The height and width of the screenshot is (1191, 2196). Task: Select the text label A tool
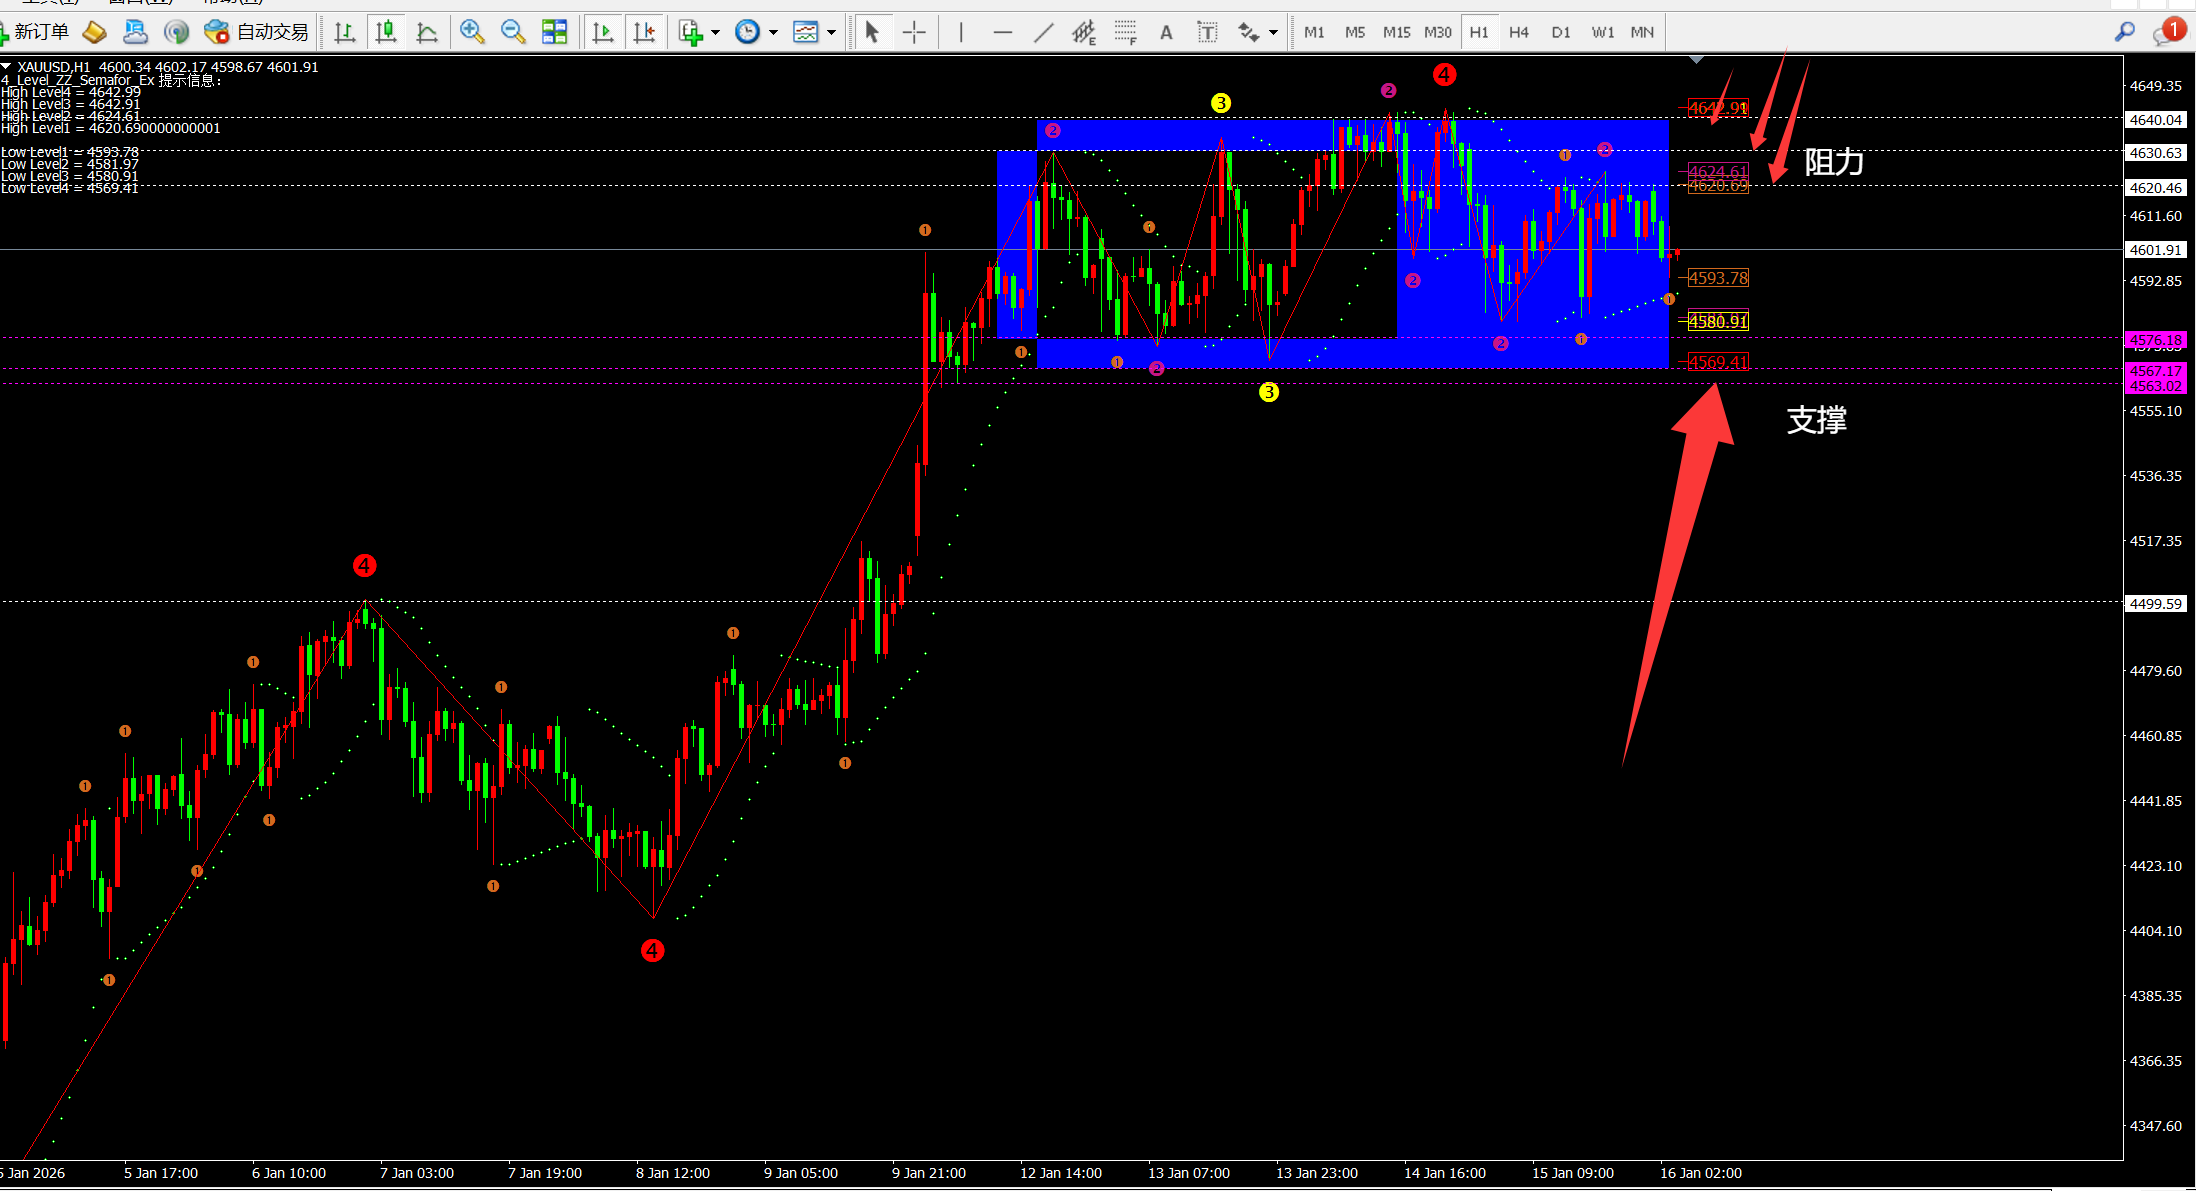coord(1166,32)
